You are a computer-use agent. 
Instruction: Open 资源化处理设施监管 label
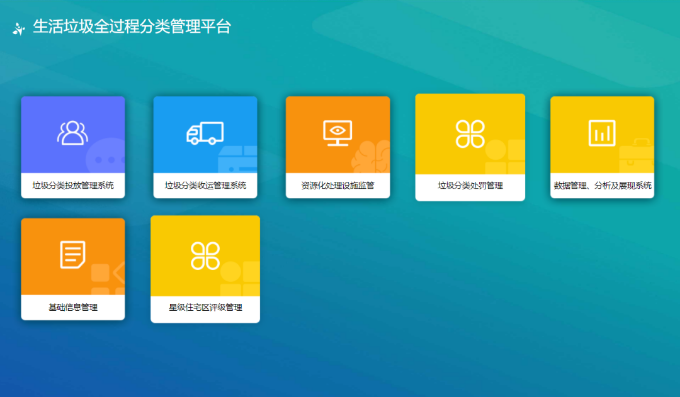[337, 185]
